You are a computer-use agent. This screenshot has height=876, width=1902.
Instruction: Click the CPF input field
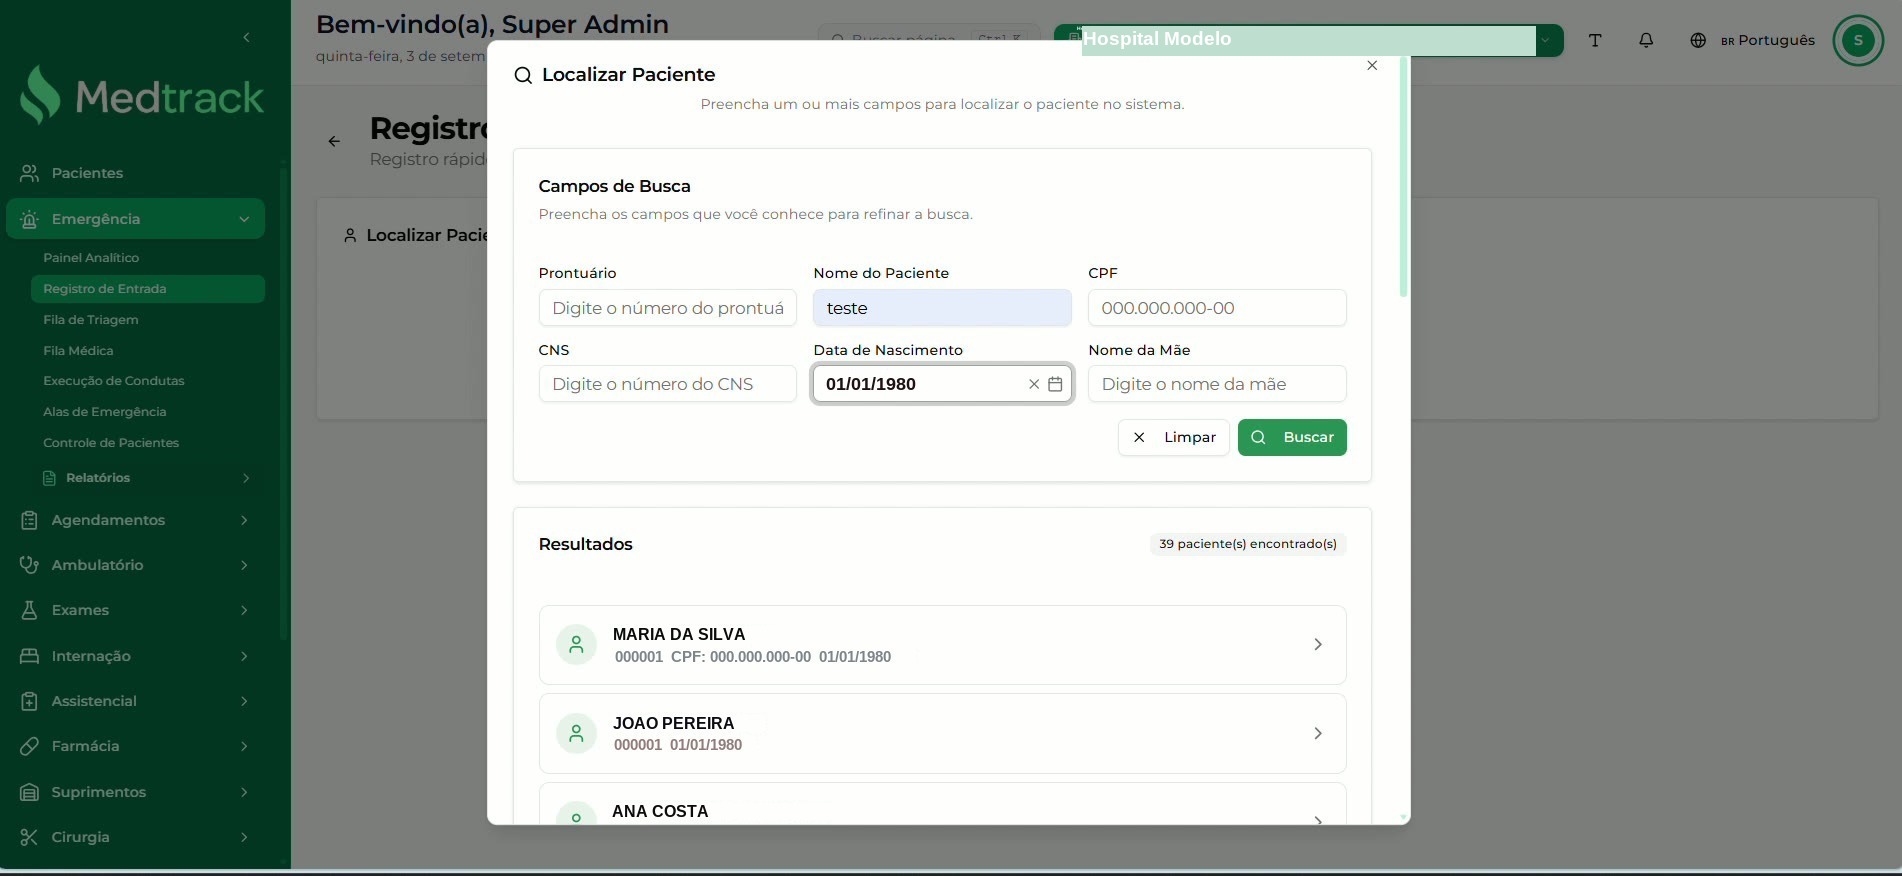coord(1217,308)
